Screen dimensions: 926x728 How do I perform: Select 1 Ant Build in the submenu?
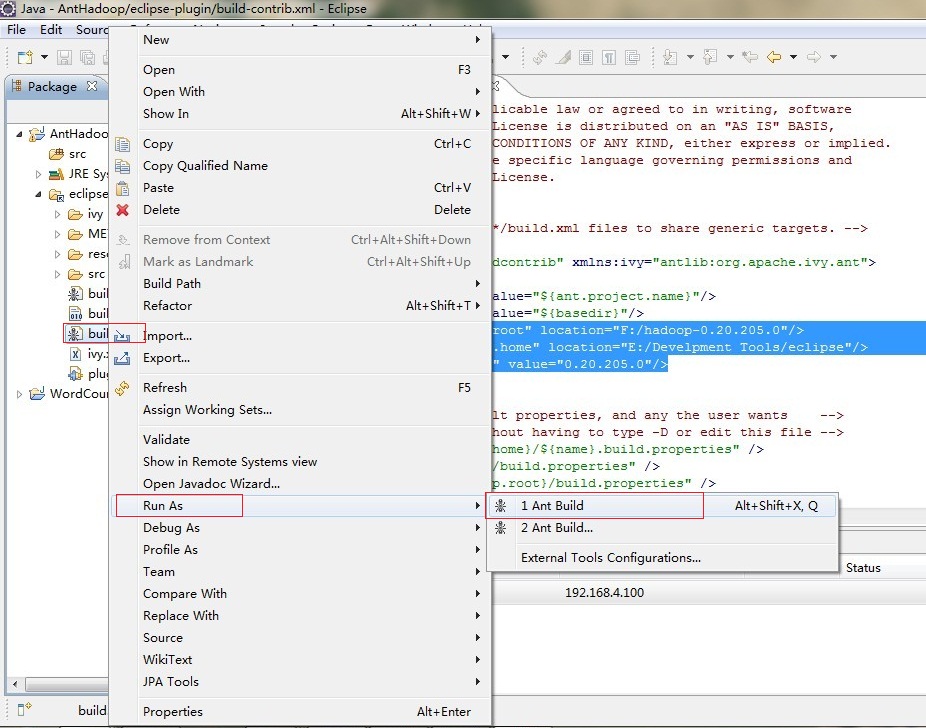point(661,505)
